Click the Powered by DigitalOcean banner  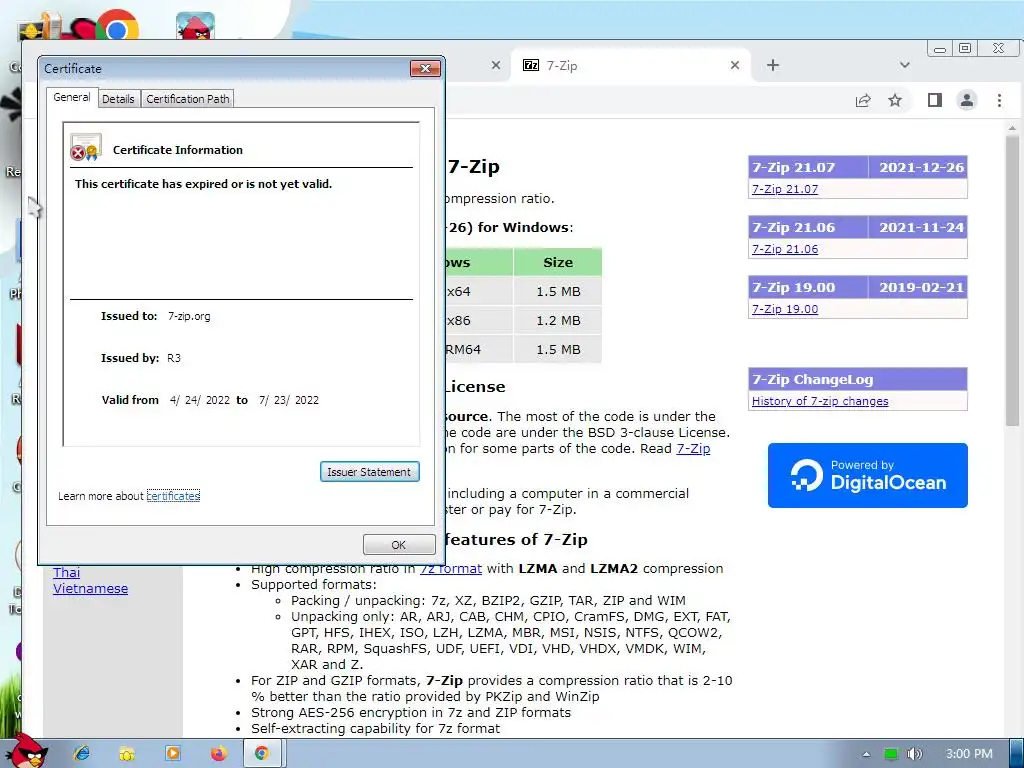tap(867, 475)
